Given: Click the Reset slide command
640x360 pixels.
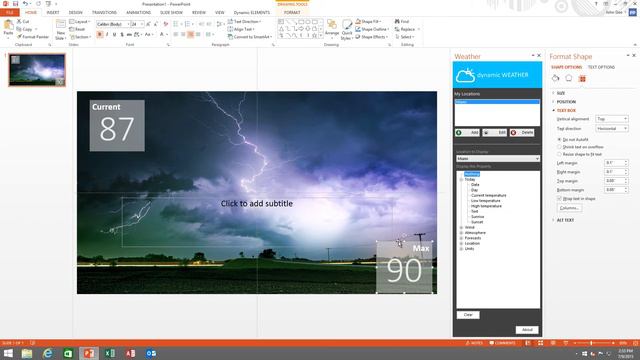Looking at the screenshot, I should point(77,29).
